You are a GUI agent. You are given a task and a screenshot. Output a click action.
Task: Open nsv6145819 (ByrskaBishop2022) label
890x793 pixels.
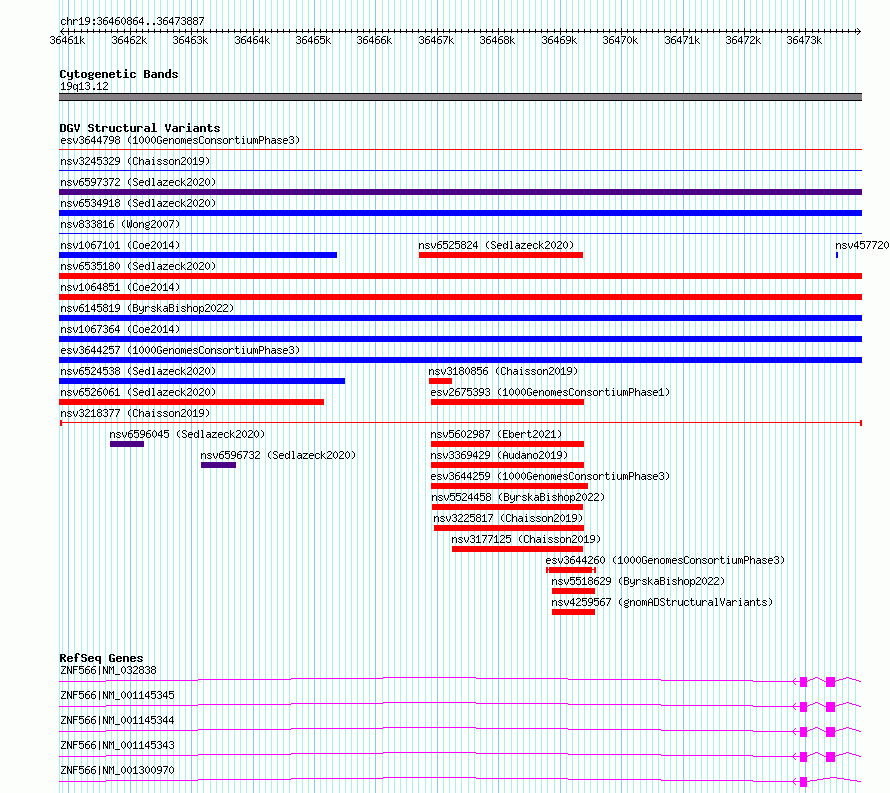coord(147,308)
